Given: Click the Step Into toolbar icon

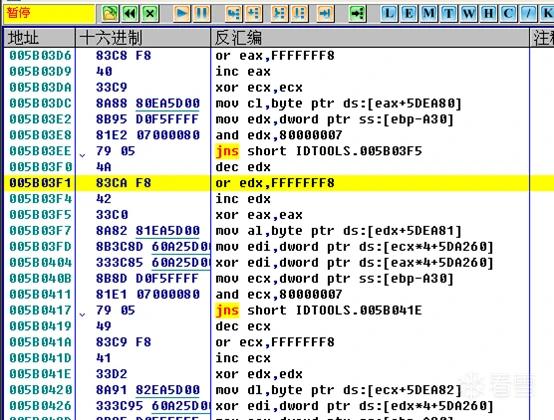Looking at the screenshot, I should (234, 14).
